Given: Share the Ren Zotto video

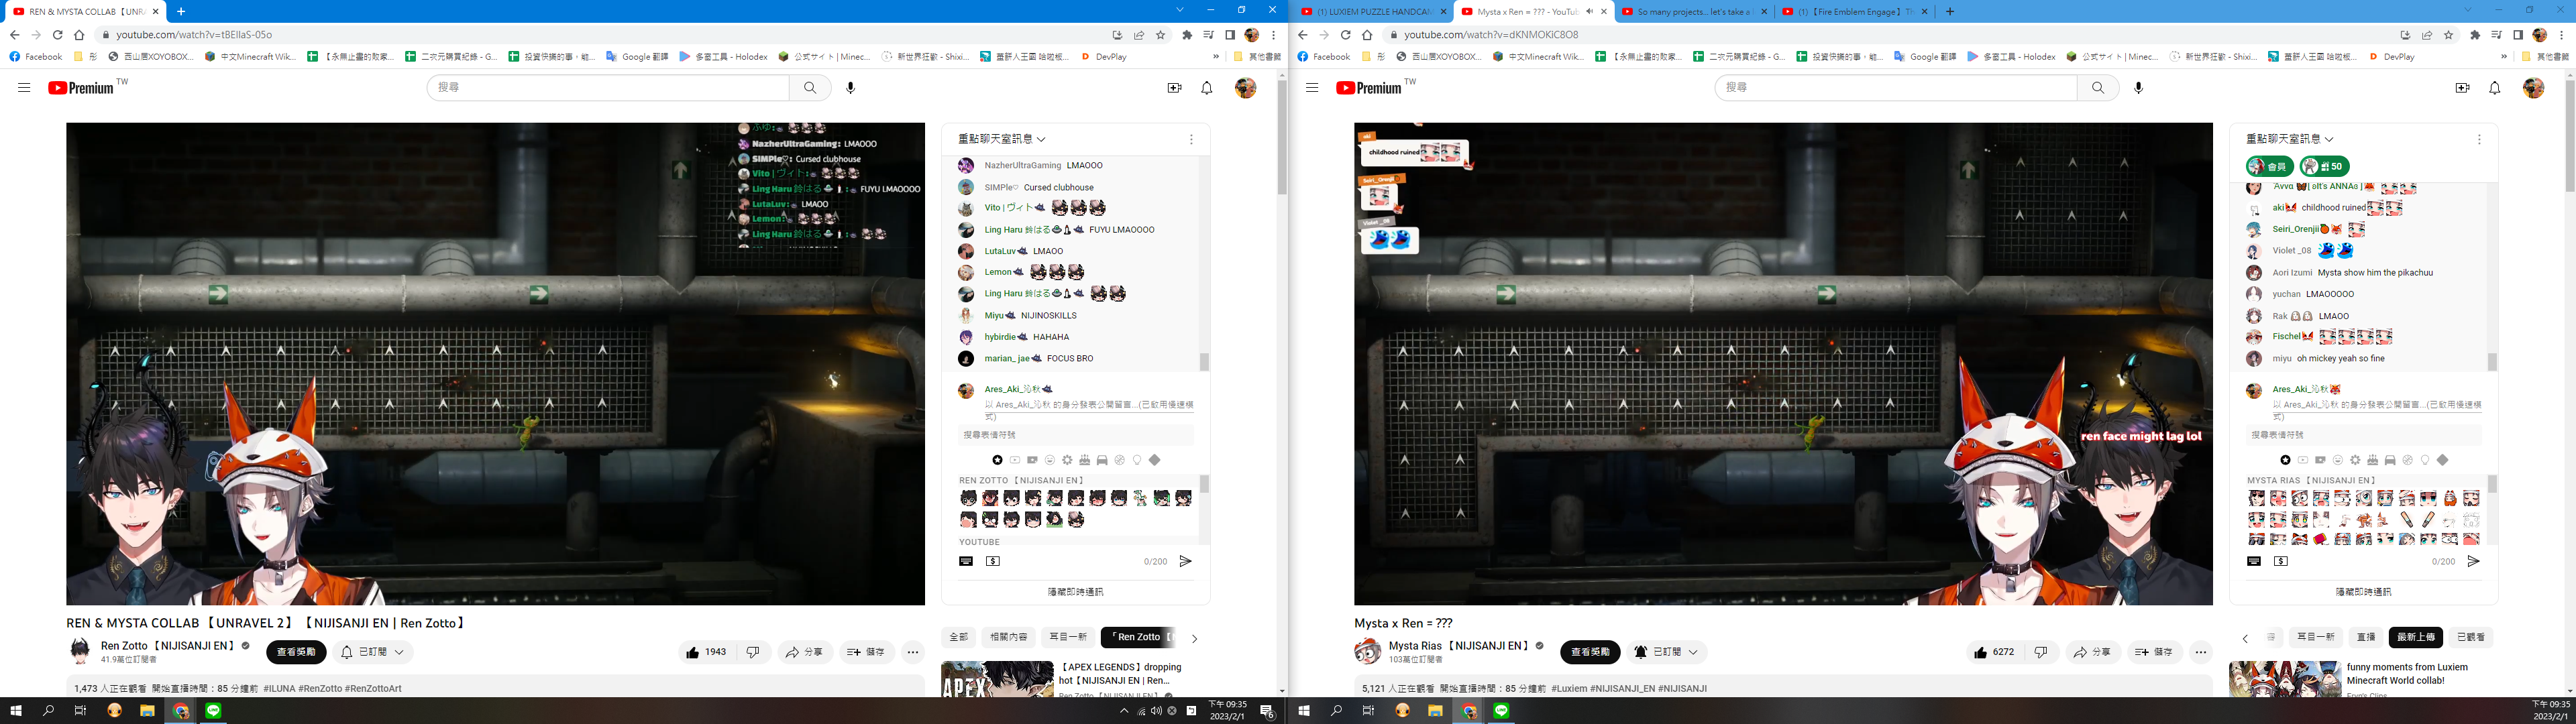Looking at the screenshot, I should (804, 652).
